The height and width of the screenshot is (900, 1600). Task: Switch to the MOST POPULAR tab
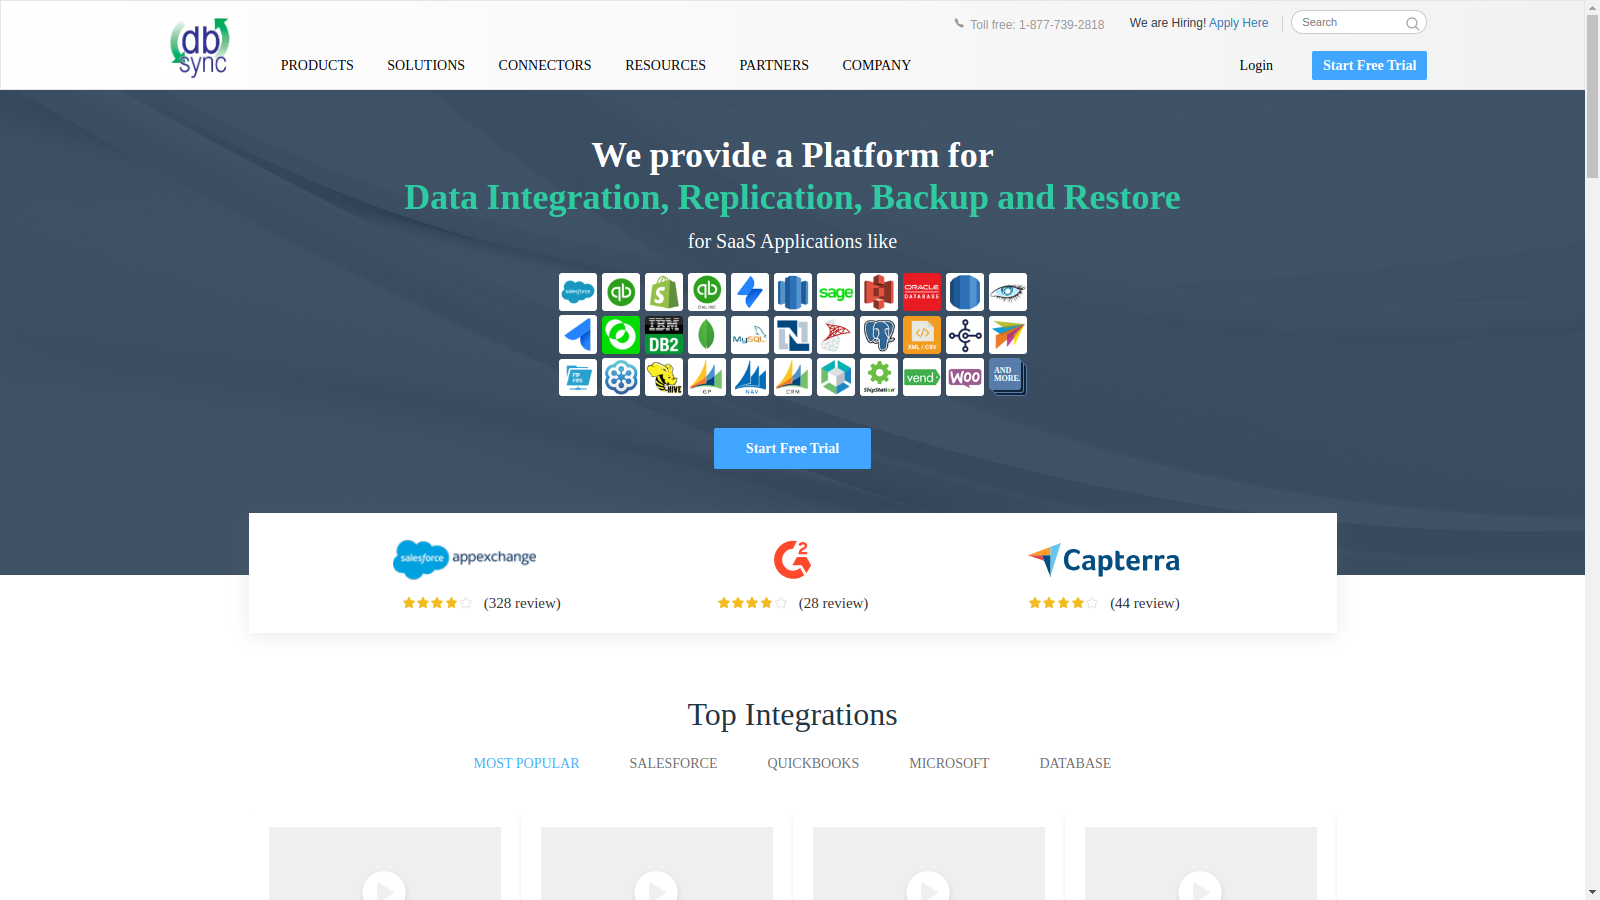click(526, 763)
